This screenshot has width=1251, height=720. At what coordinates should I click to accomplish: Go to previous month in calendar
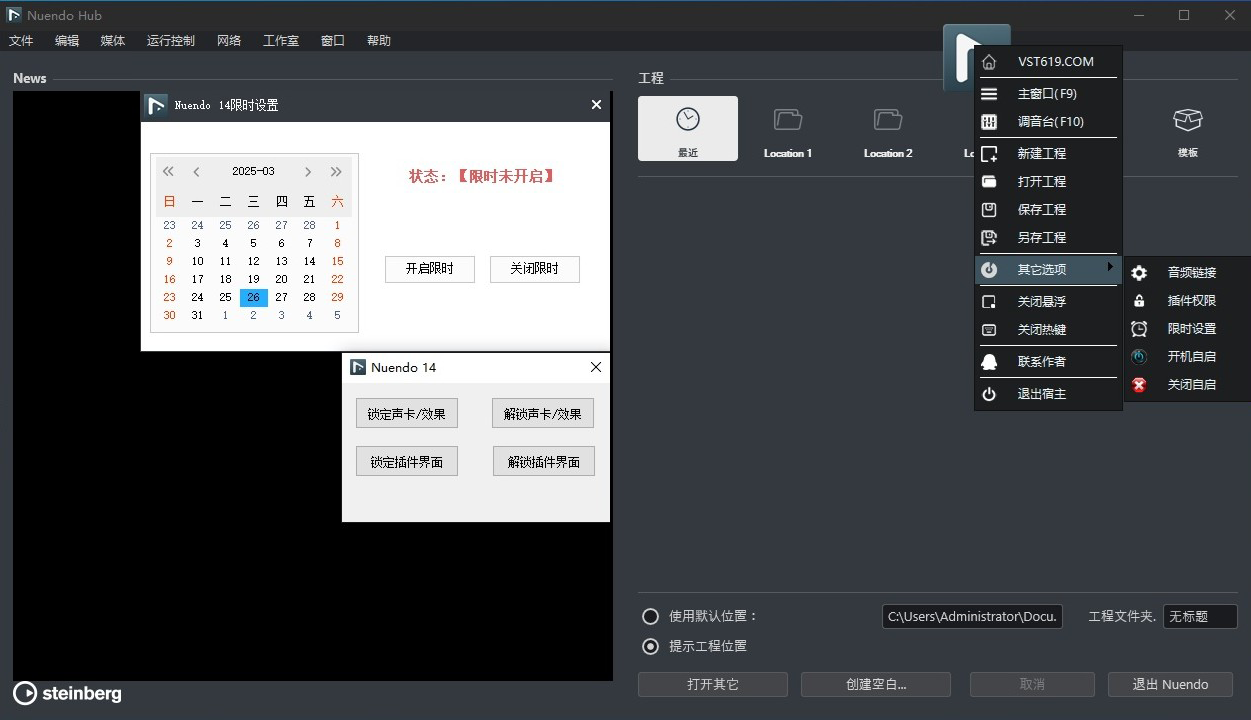tap(197, 171)
